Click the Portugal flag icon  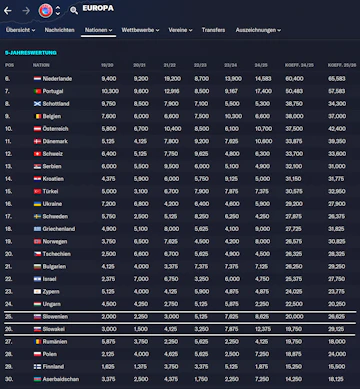tap(37, 91)
